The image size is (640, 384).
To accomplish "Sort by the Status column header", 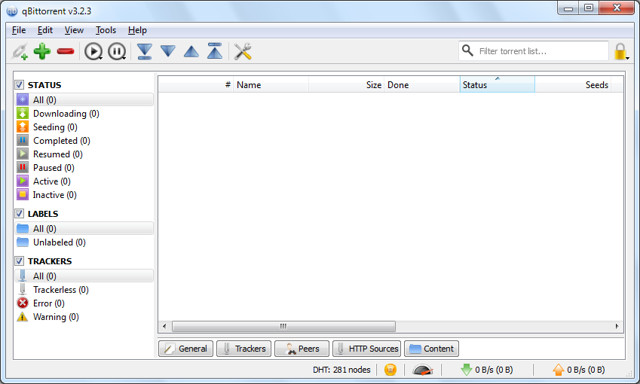I will [497, 84].
